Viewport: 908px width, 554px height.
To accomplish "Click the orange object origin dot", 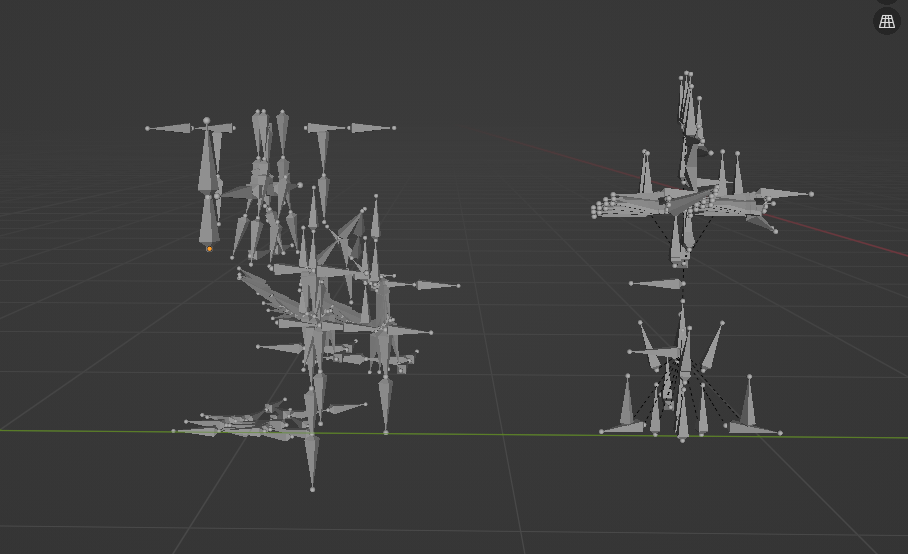I will [209, 249].
